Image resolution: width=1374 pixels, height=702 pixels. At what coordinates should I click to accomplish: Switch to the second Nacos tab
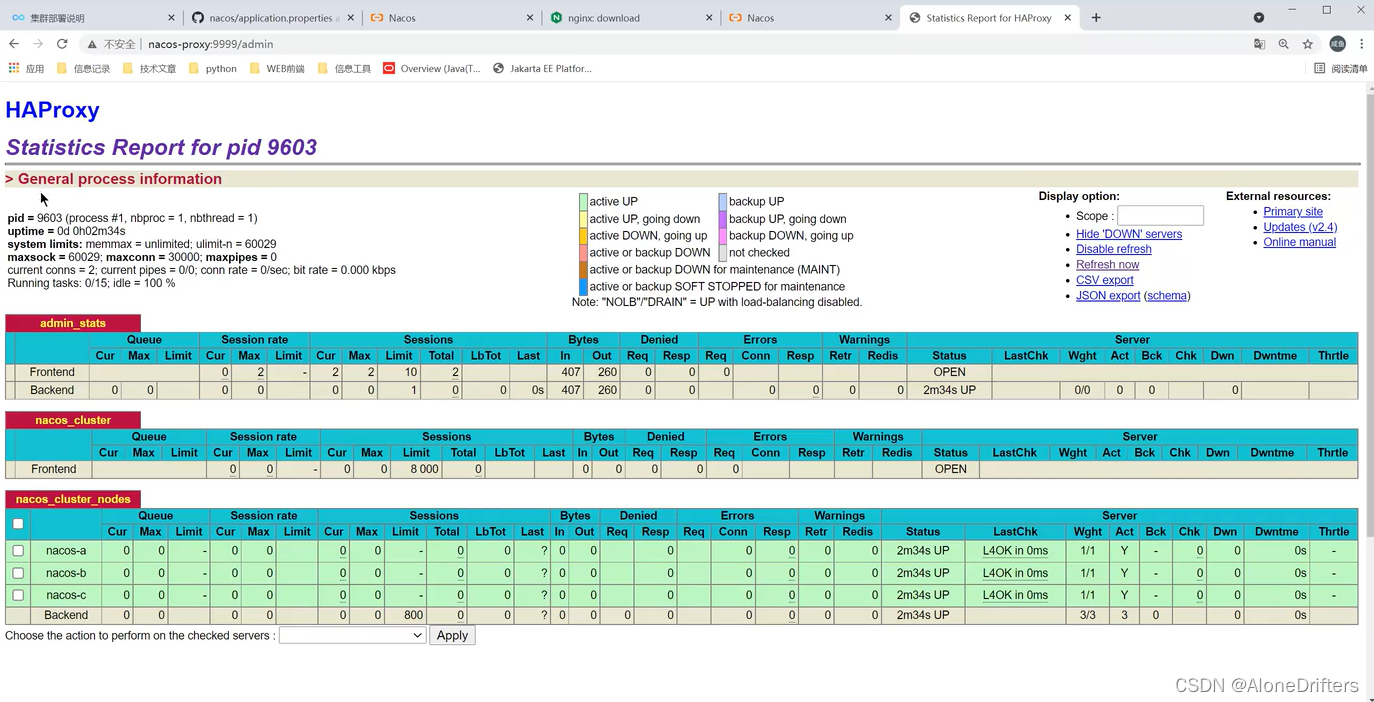[x=809, y=18]
